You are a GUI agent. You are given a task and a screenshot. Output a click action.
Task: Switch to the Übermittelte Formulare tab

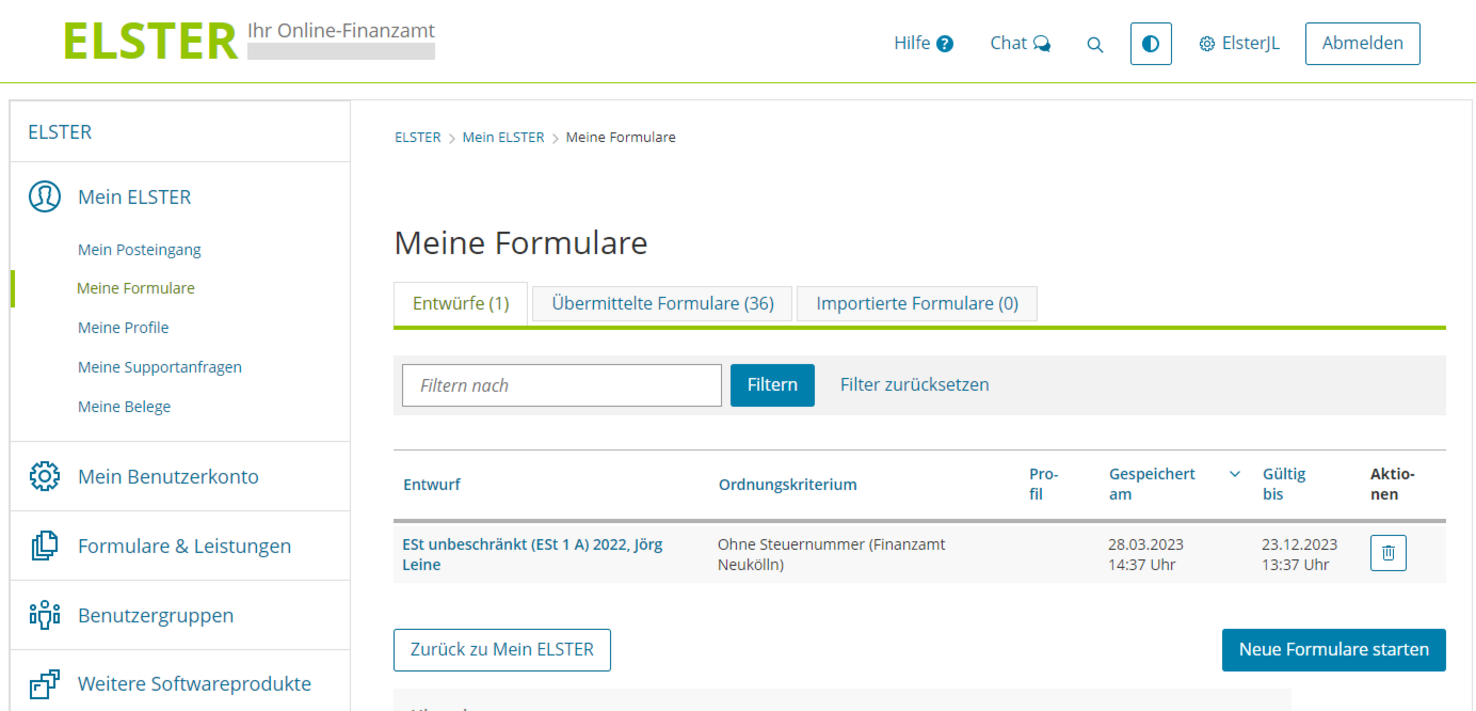click(x=661, y=303)
